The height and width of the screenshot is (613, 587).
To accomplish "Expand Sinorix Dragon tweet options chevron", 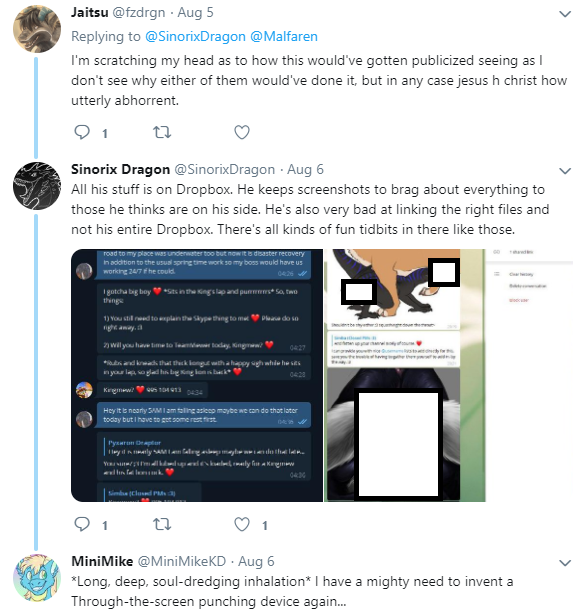I will pyautogui.click(x=565, y=171).
